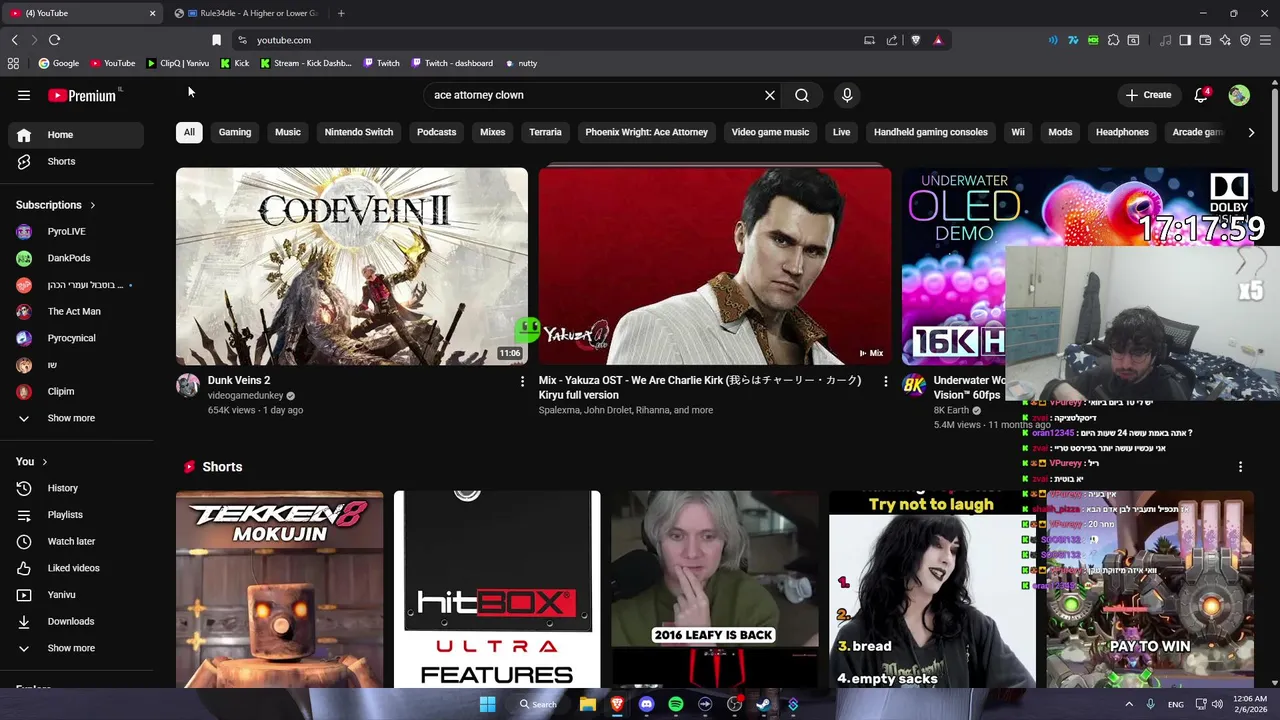Viewport: 1280px width, 720px height.
Task: Open videogamedunkey channel avatar
Action: pos(188,386)
